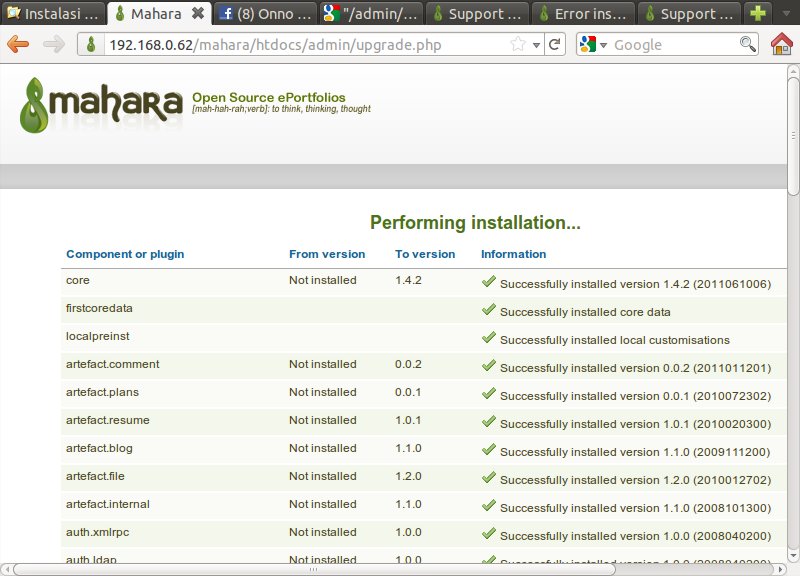This screenshot has width=800, height=576.
Task: Click the vertical scrollbar up arrow
Action: pos(793,70)
